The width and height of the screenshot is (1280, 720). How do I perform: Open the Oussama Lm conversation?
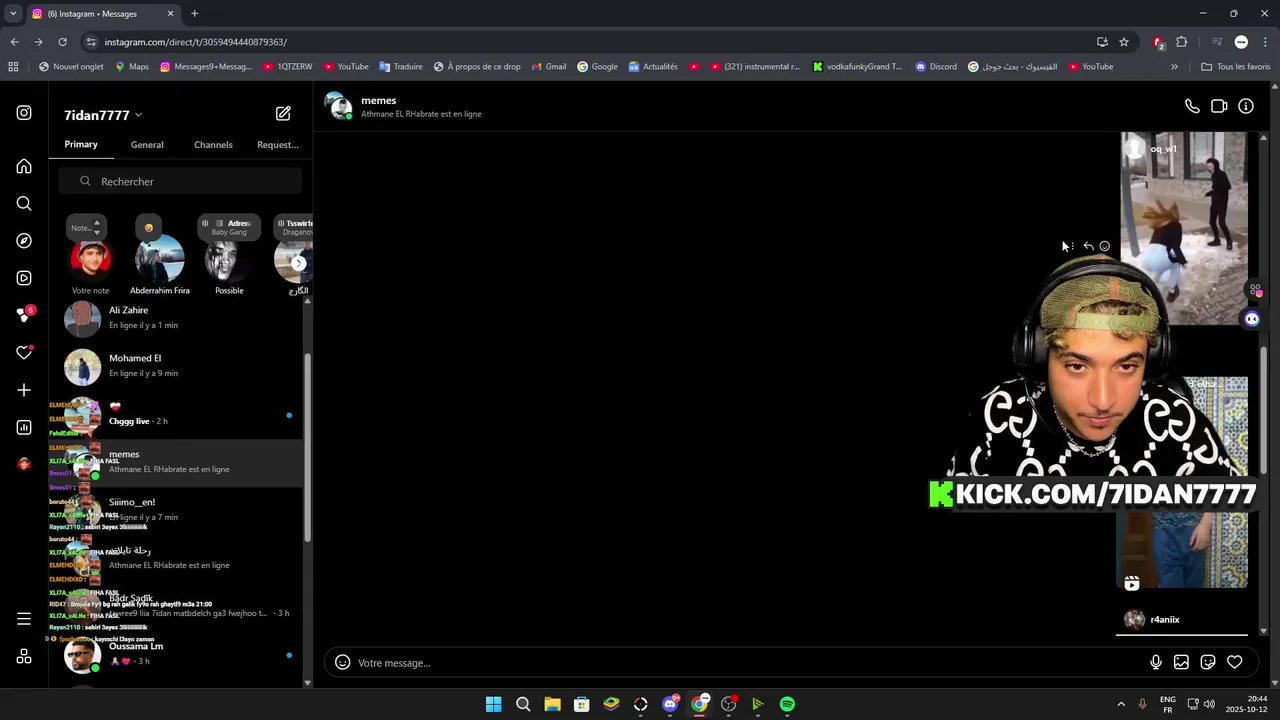tap(176, 655)
